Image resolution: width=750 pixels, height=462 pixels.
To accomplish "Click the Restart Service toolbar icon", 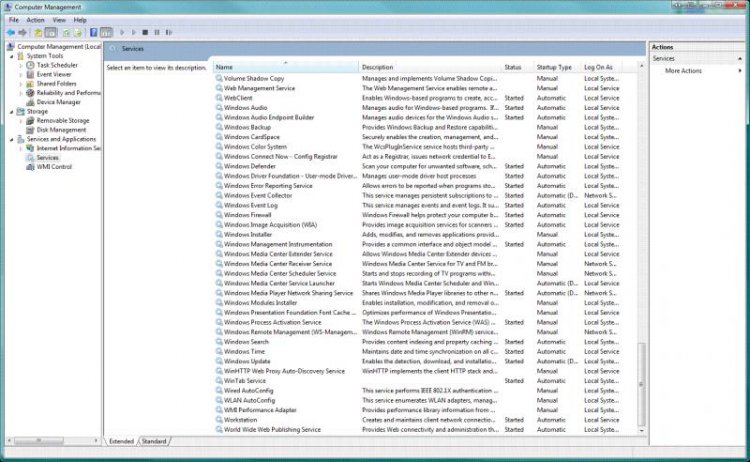I will (x=169, y=33).
